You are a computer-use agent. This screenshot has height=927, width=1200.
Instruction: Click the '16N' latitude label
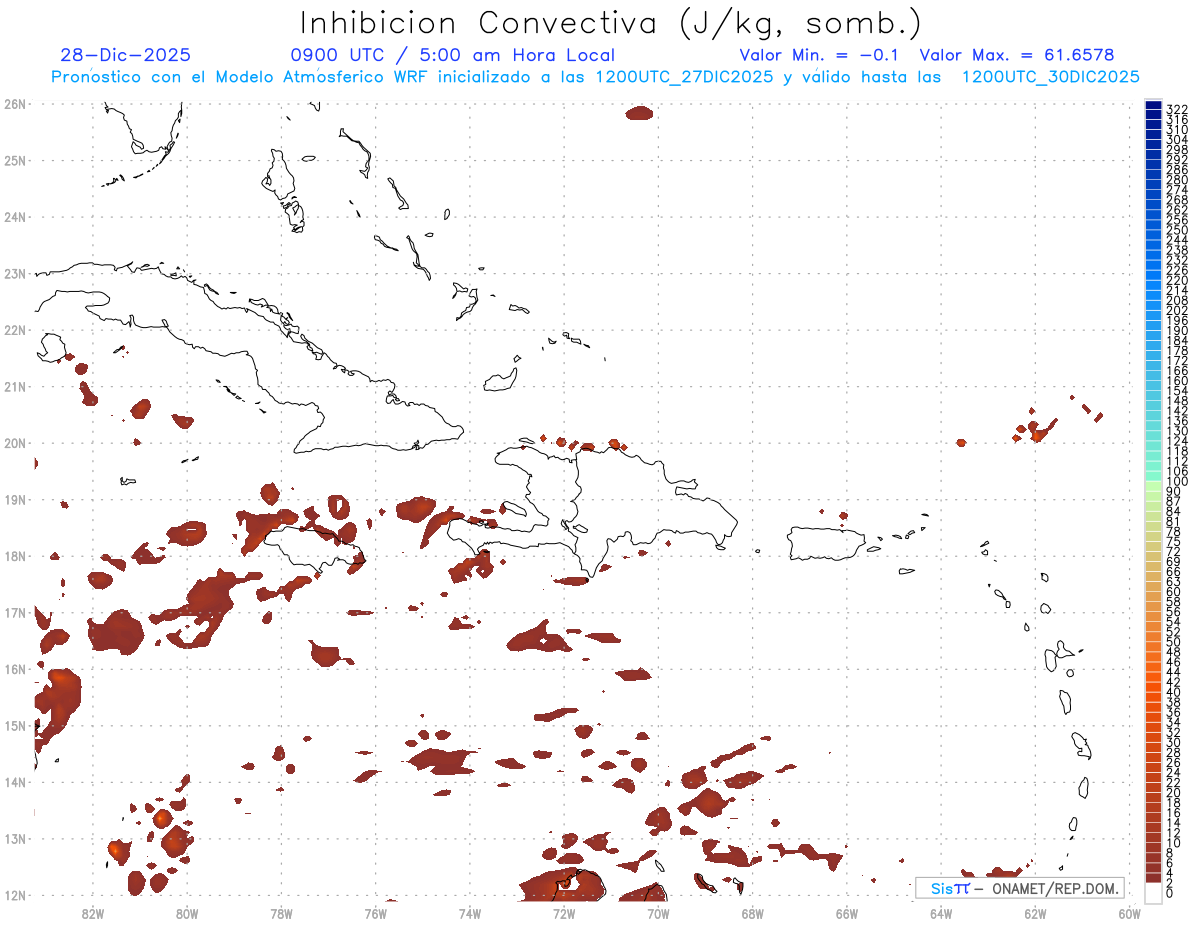(x=15, y=669)
